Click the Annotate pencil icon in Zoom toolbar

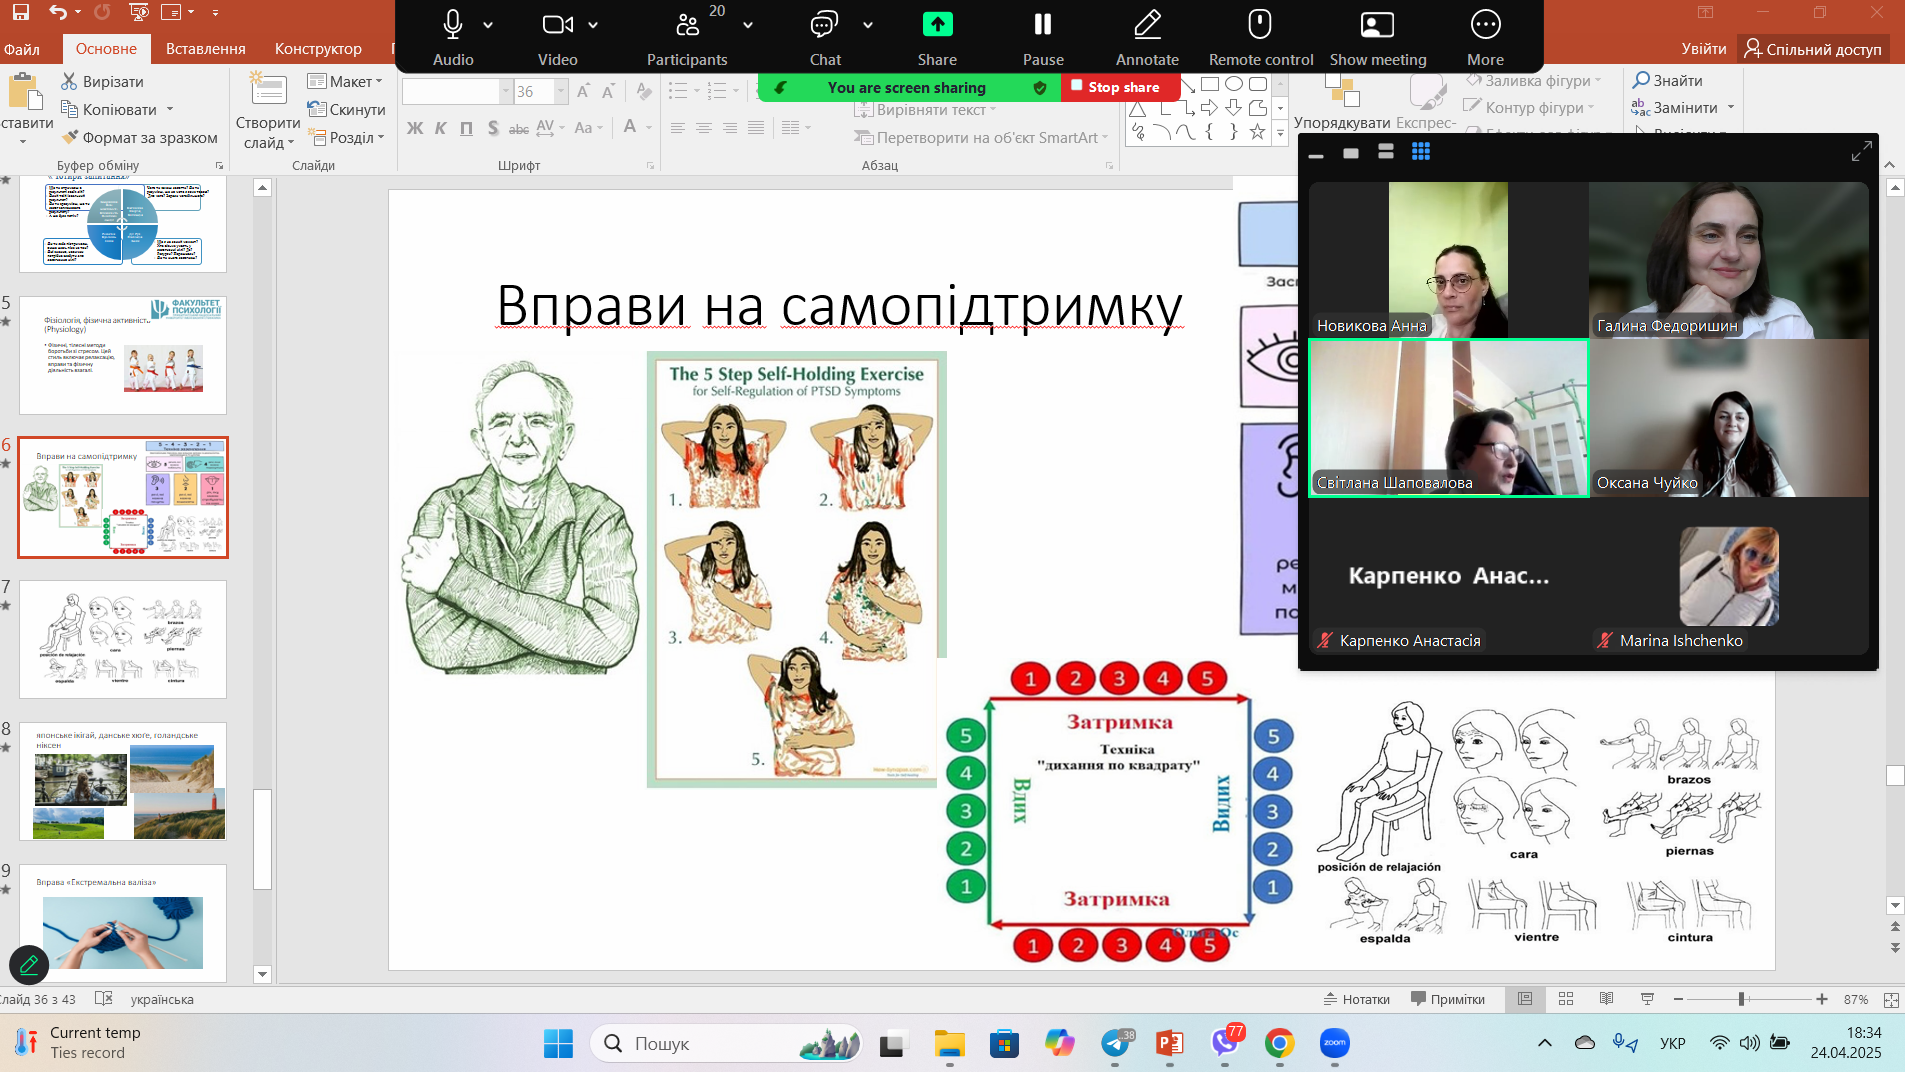[x=1147, y=25]
